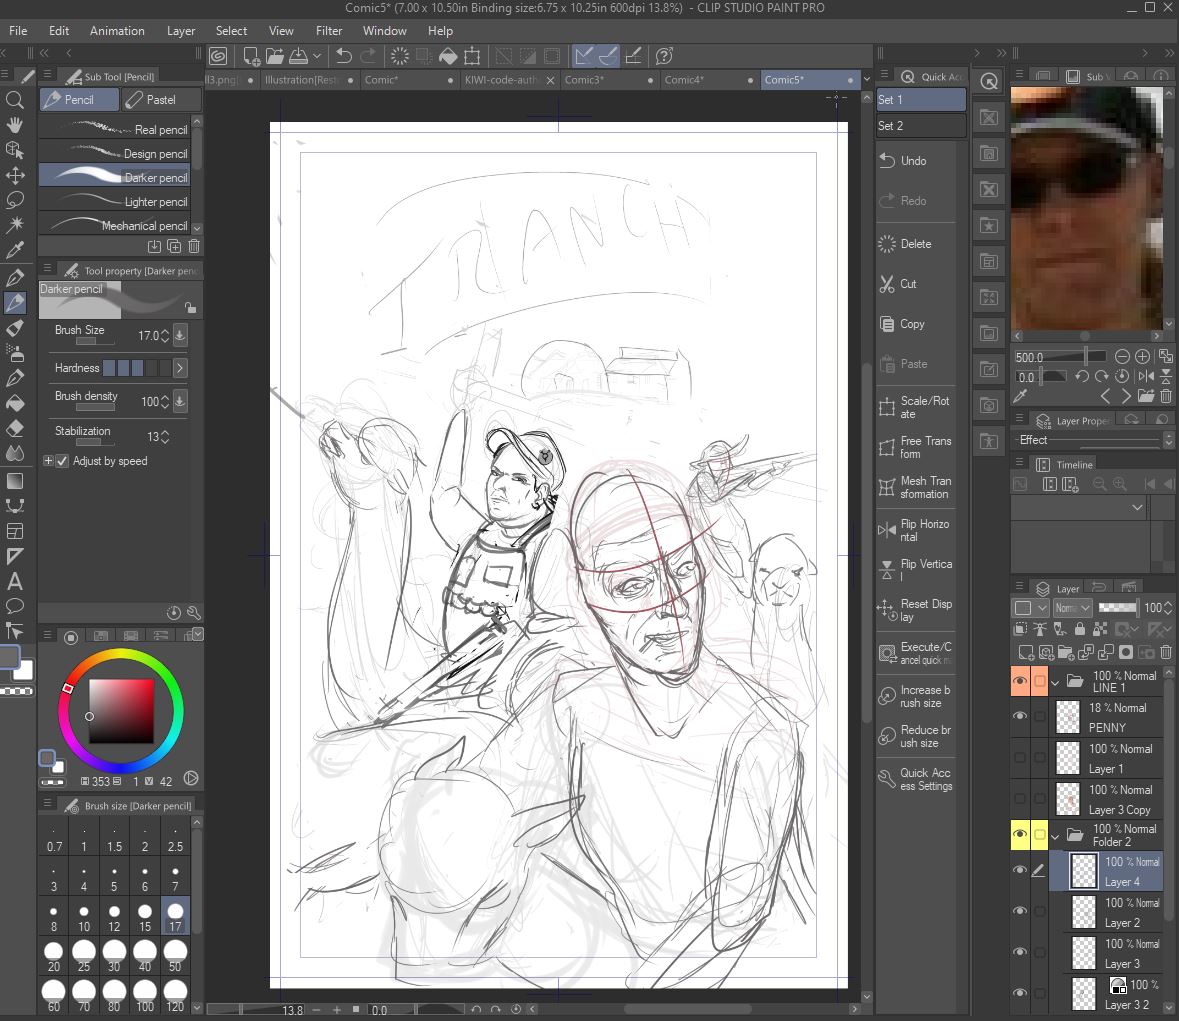Select the Fill bucket tool
Image resolution: width=1179 pixels, height=1021 pixels.
pyautogui.click(x=14, y=404)
